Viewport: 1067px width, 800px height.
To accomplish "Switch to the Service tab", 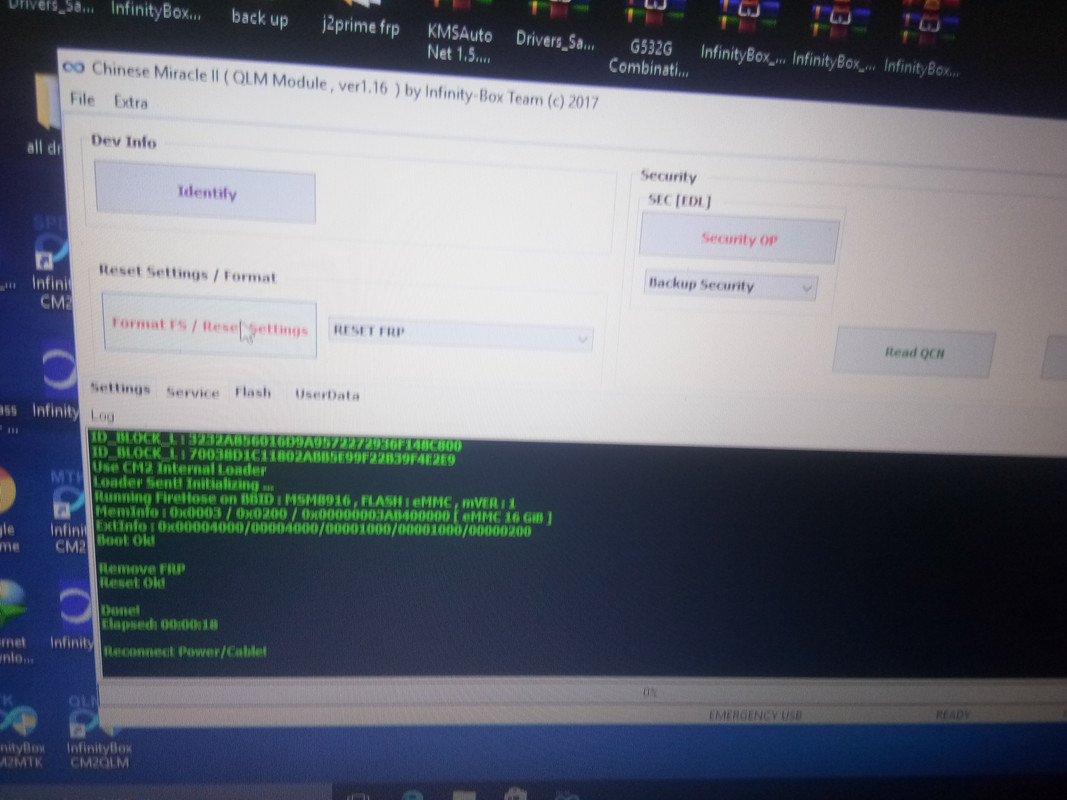I will coord(193,392).
